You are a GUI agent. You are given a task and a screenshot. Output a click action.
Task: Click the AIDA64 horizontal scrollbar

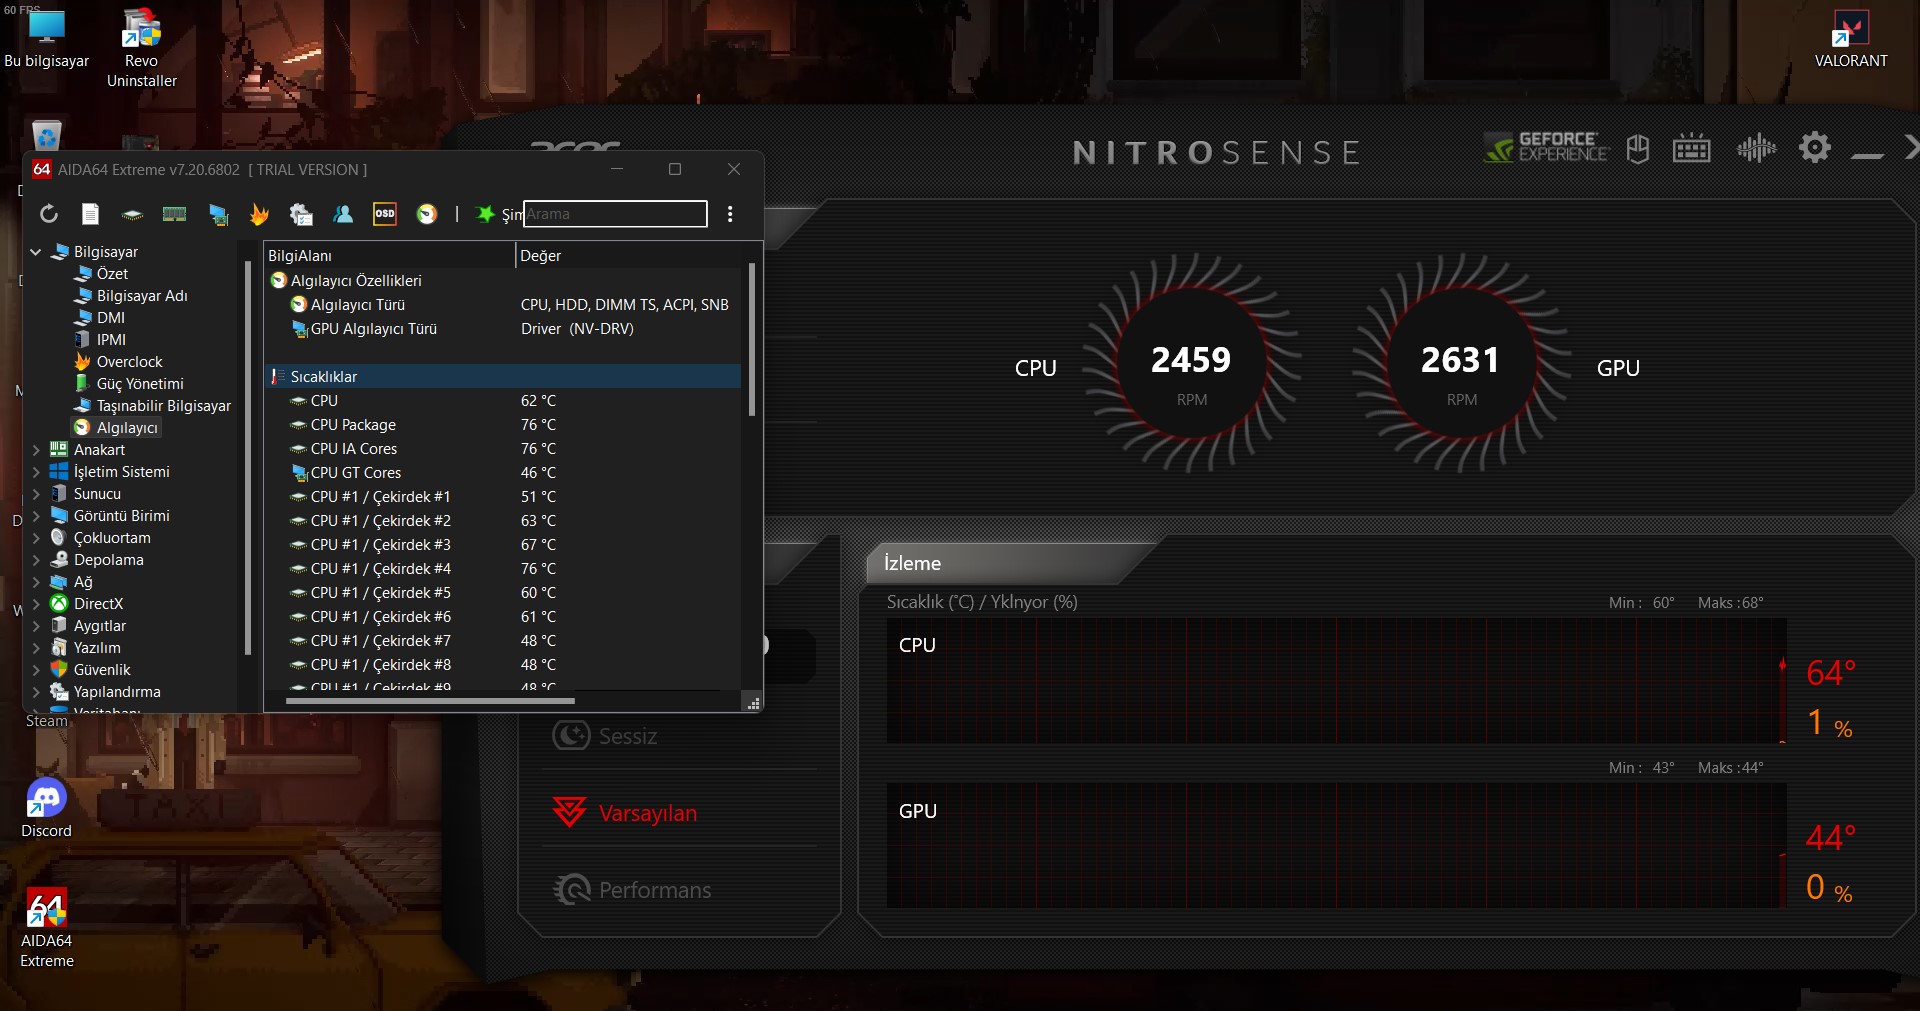click(430, 701)
